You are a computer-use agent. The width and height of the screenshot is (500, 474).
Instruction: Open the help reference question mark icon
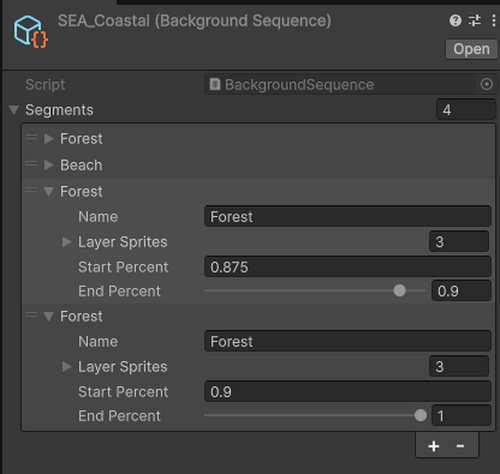455,21
